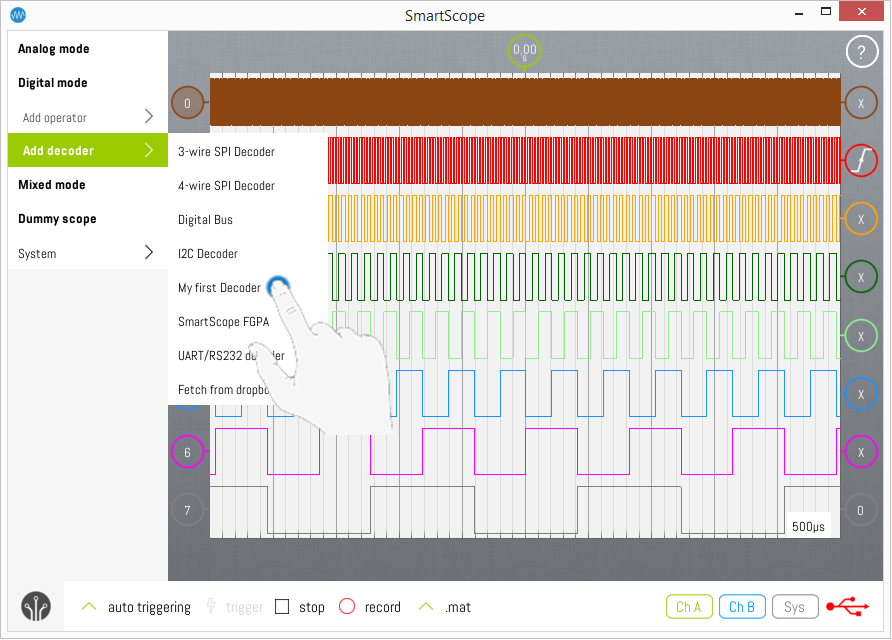Choose the I2C Decoder entry
892x640 pixels.
pos(208,254)
